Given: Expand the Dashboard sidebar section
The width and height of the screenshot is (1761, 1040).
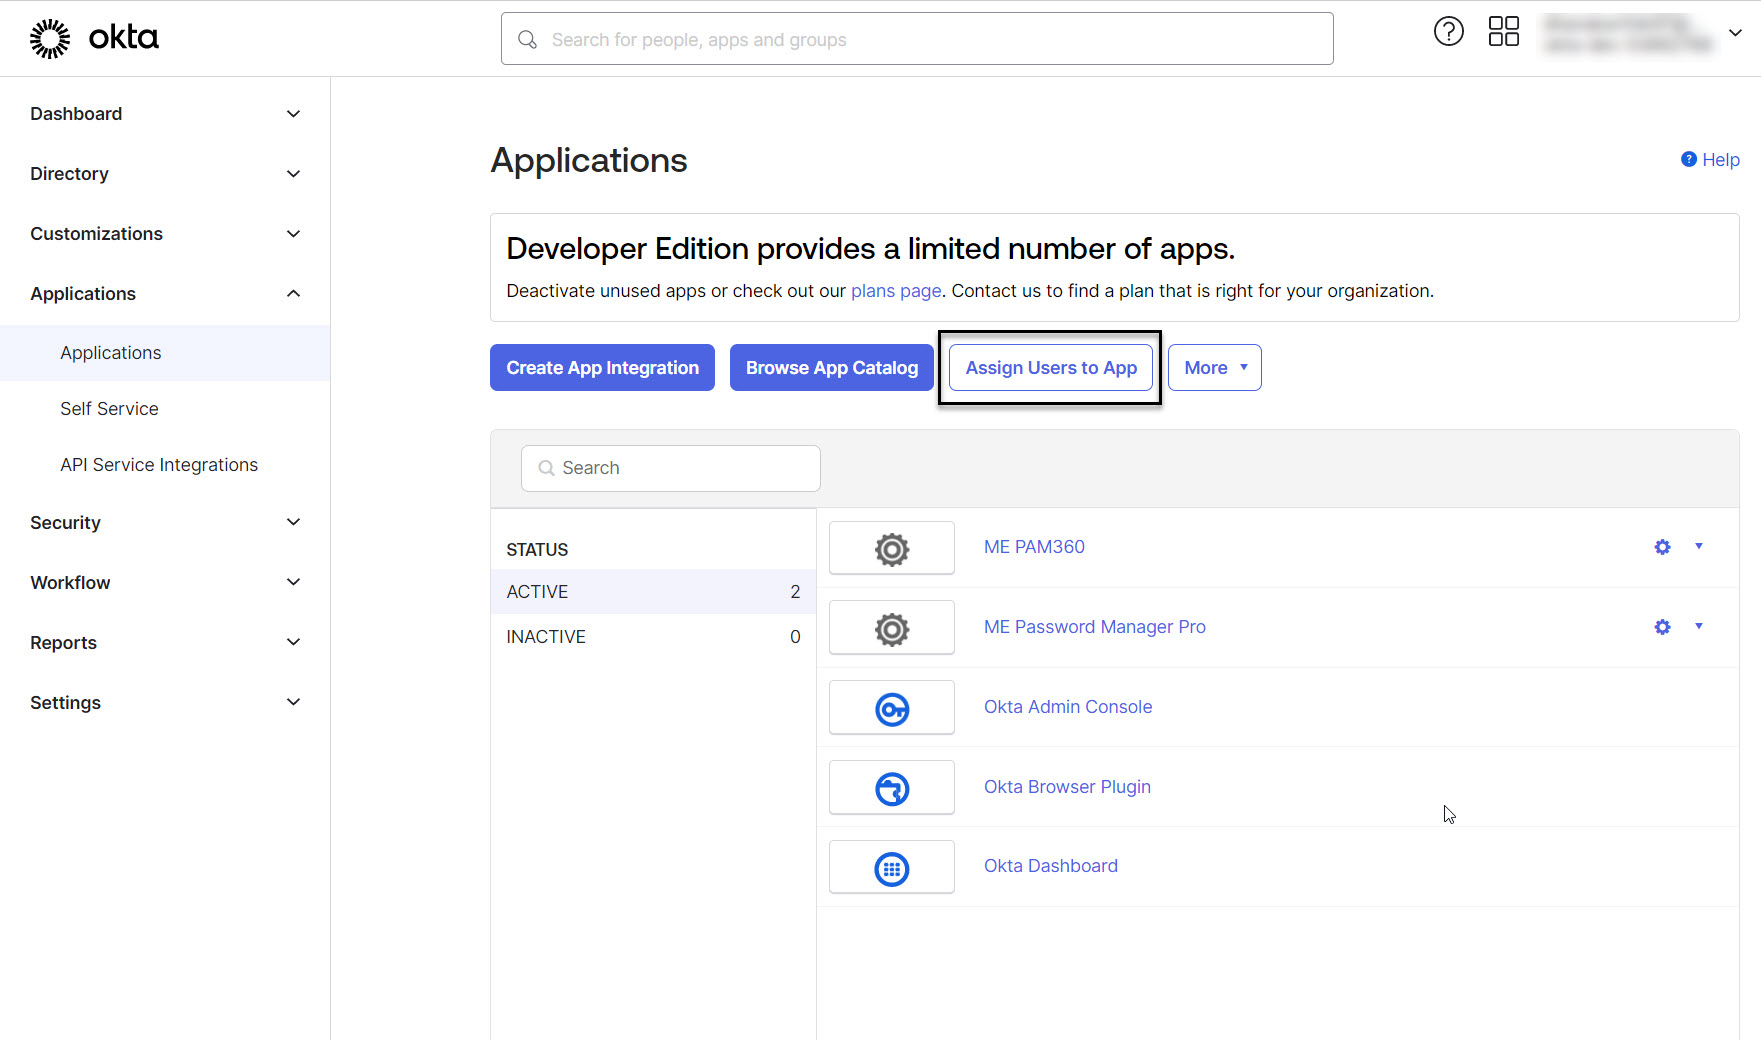Looking at the screenshot, I should 165,114.
